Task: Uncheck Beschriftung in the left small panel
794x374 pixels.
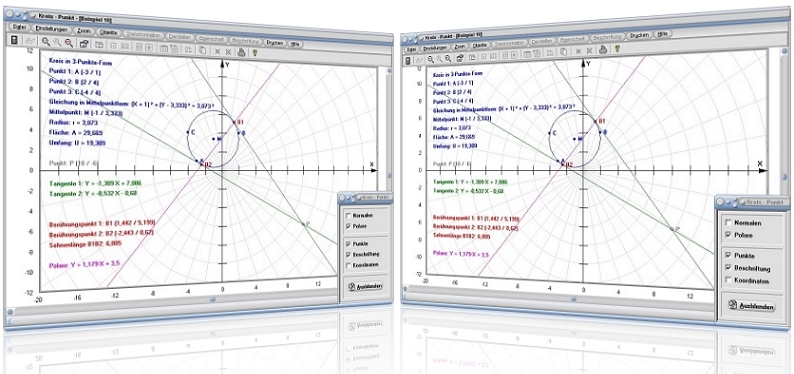Action: 347,254
